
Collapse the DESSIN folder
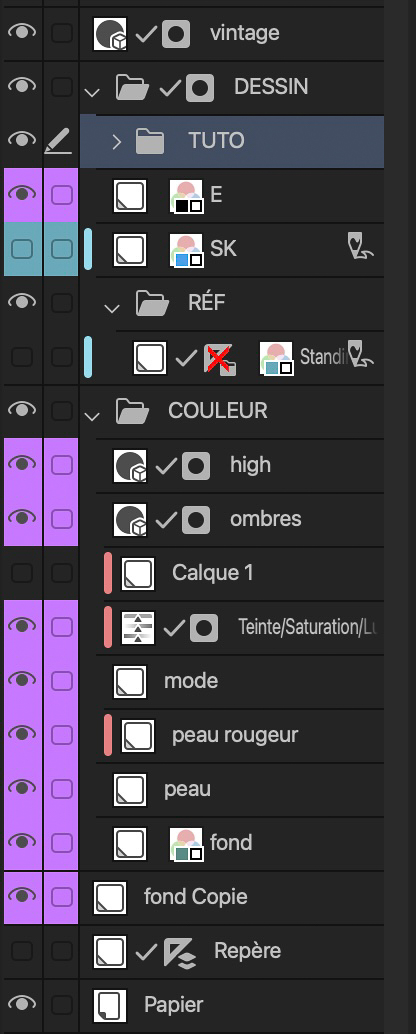click(92, 92)
